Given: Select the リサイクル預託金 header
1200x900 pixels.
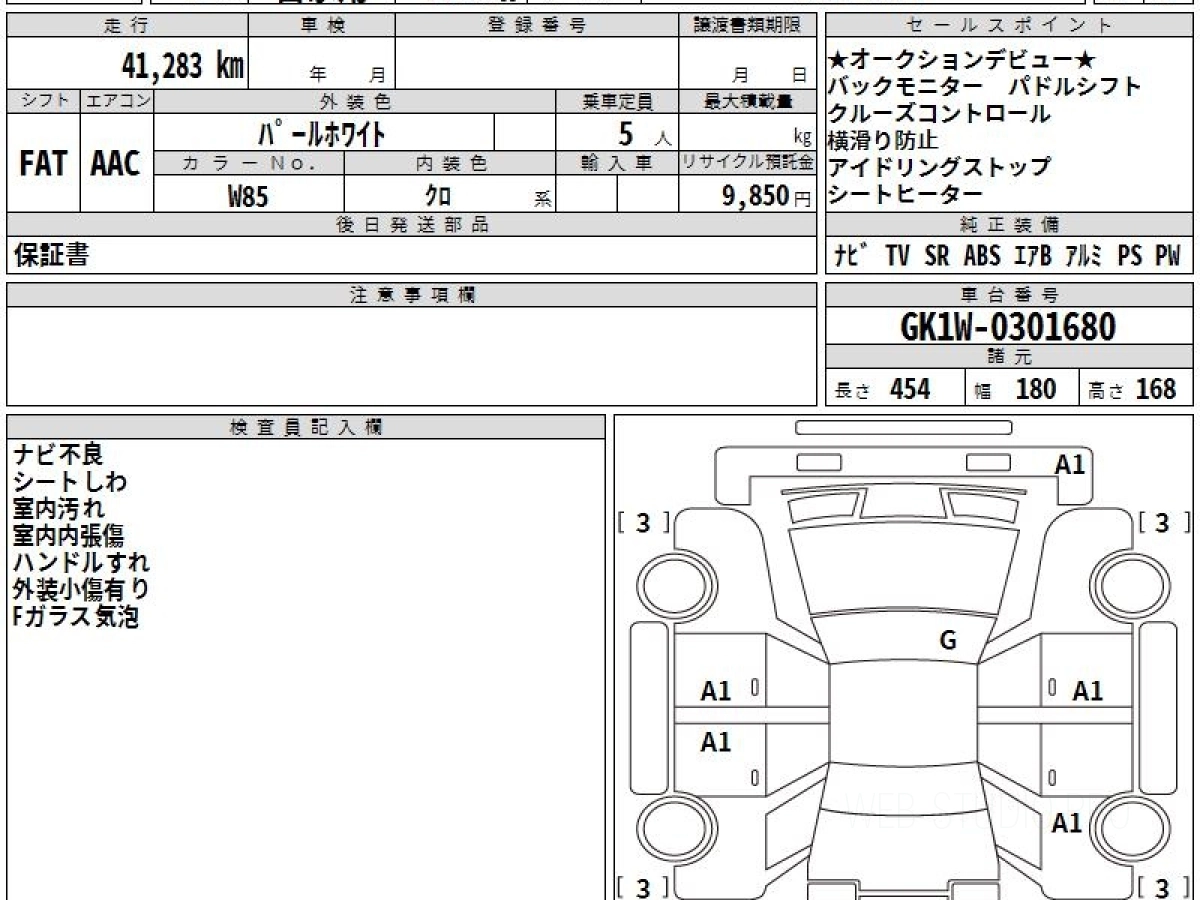Looking at the screenshot, I should tap(748, 164).
